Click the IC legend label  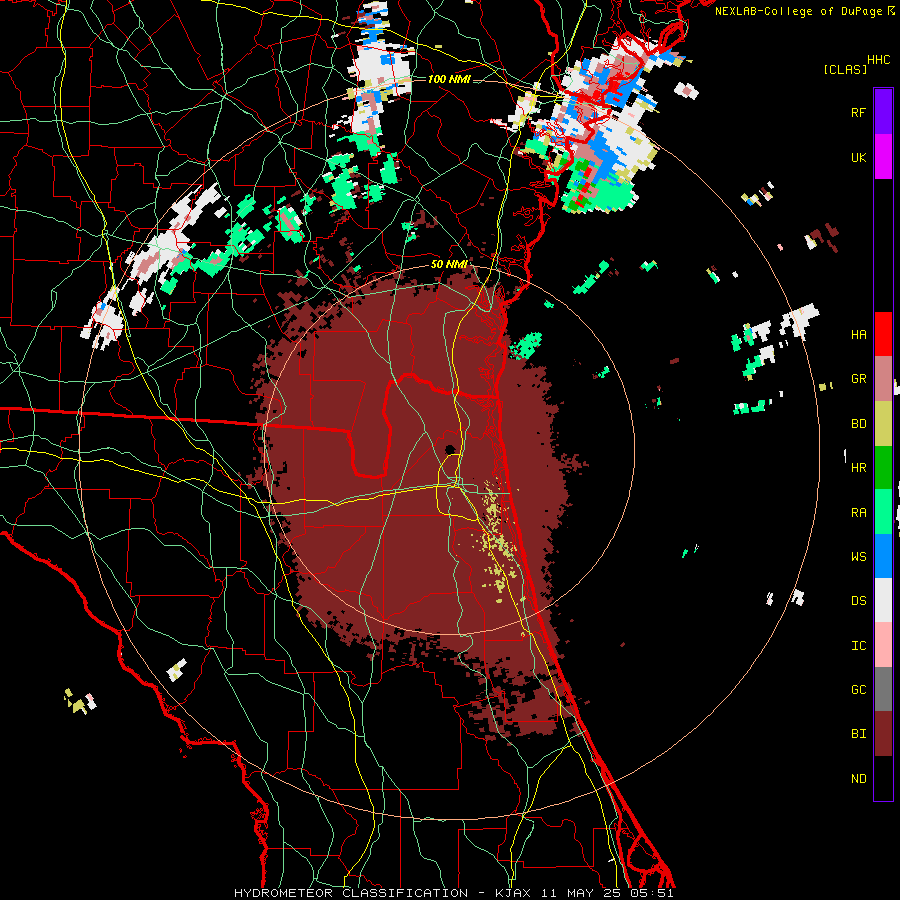(x=858, y=646)
